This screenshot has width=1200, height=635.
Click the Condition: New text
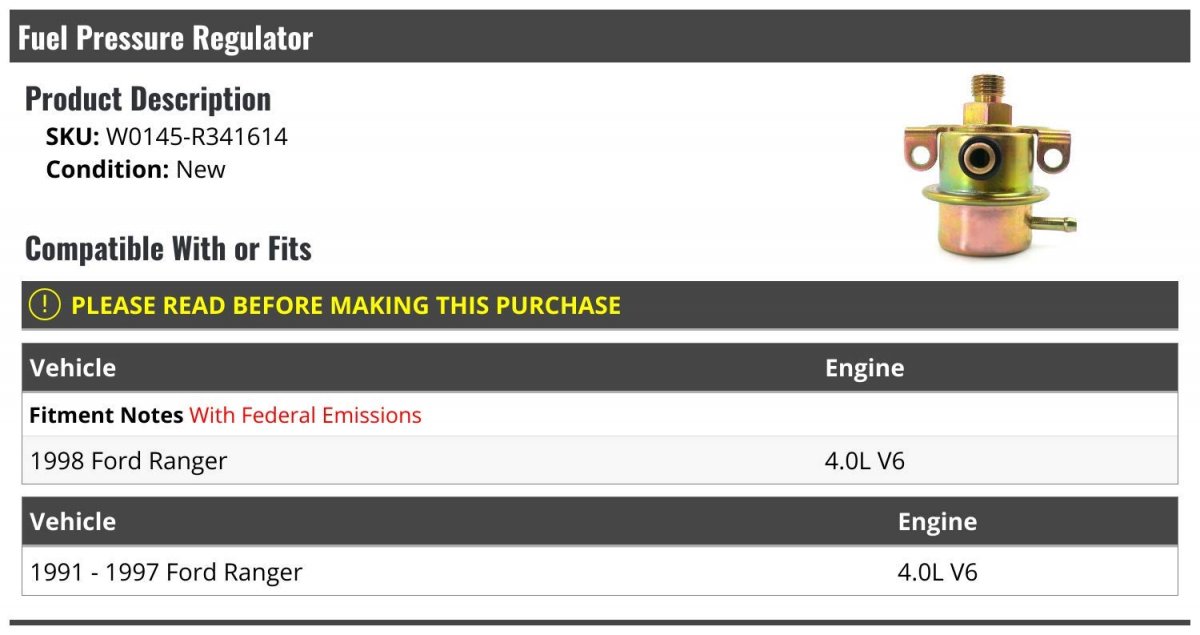(x=136, y=169)
